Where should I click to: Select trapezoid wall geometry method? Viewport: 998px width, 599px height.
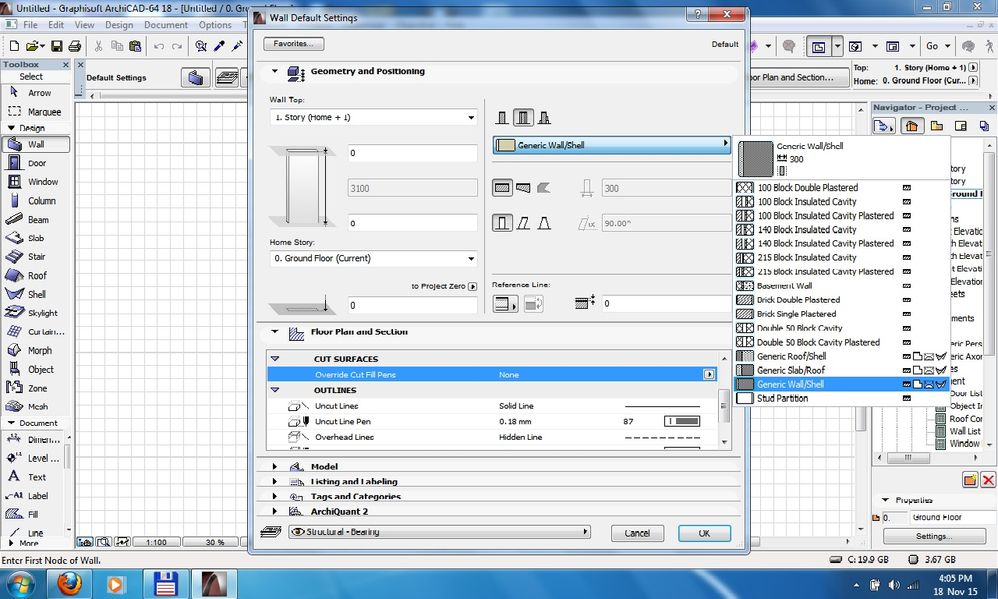point(523,188)
